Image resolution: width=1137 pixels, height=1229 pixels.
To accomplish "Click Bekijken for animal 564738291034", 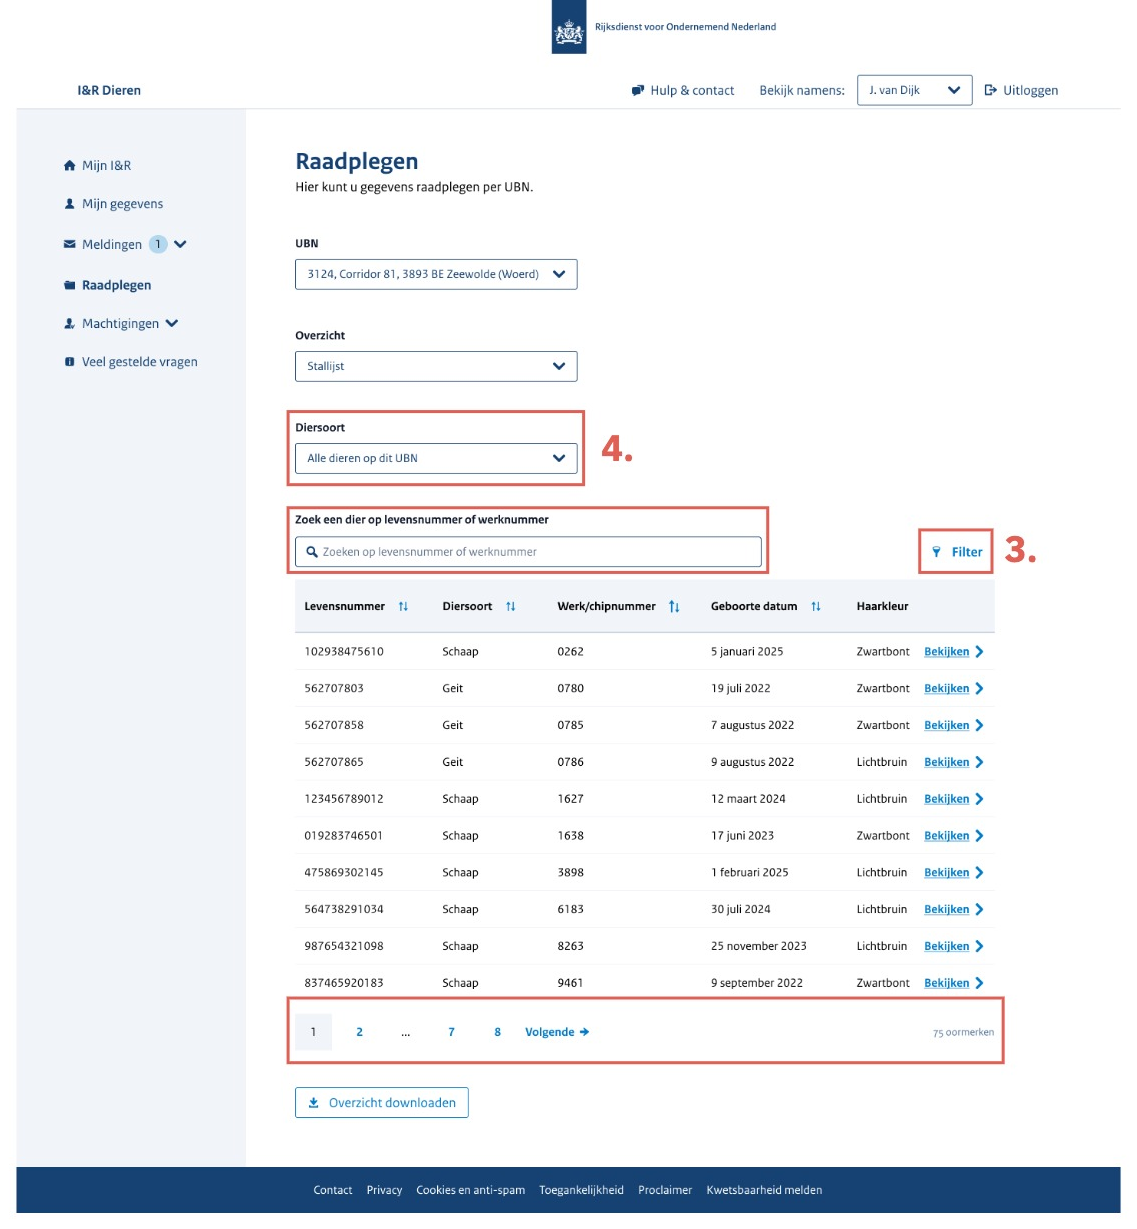I will (x=946, y=910).
